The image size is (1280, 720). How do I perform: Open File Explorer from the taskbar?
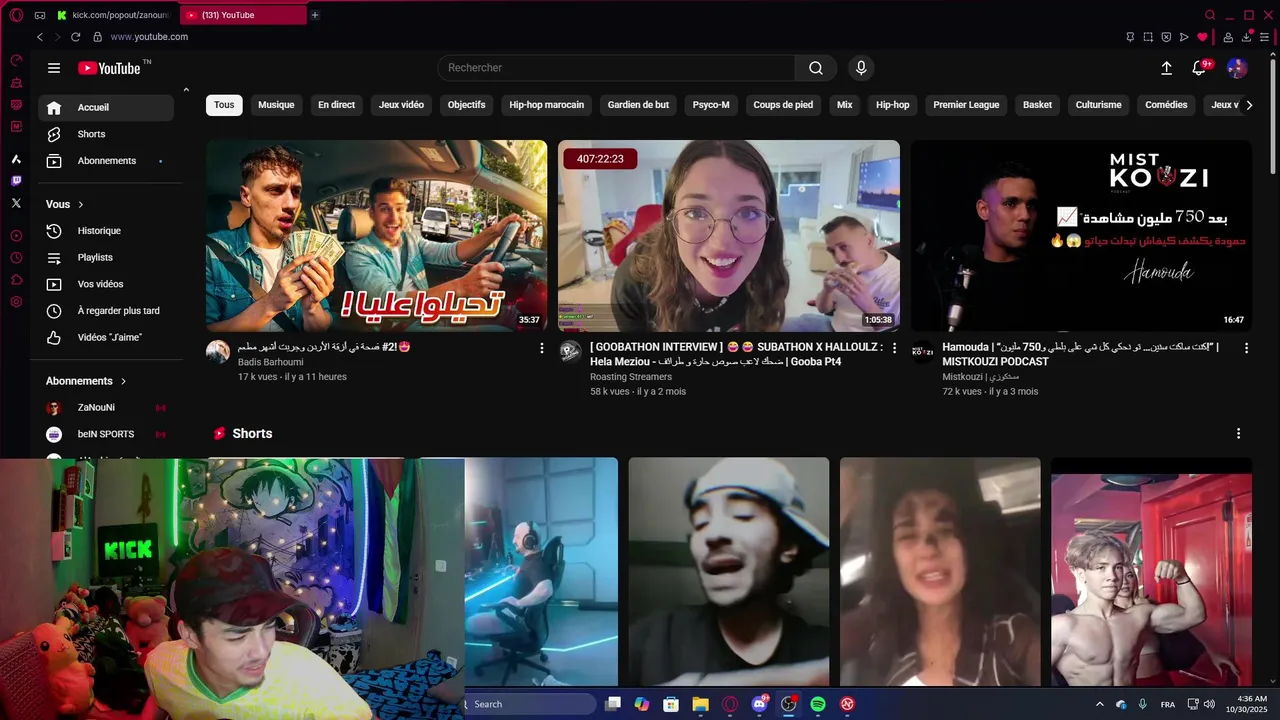(700, 704)
